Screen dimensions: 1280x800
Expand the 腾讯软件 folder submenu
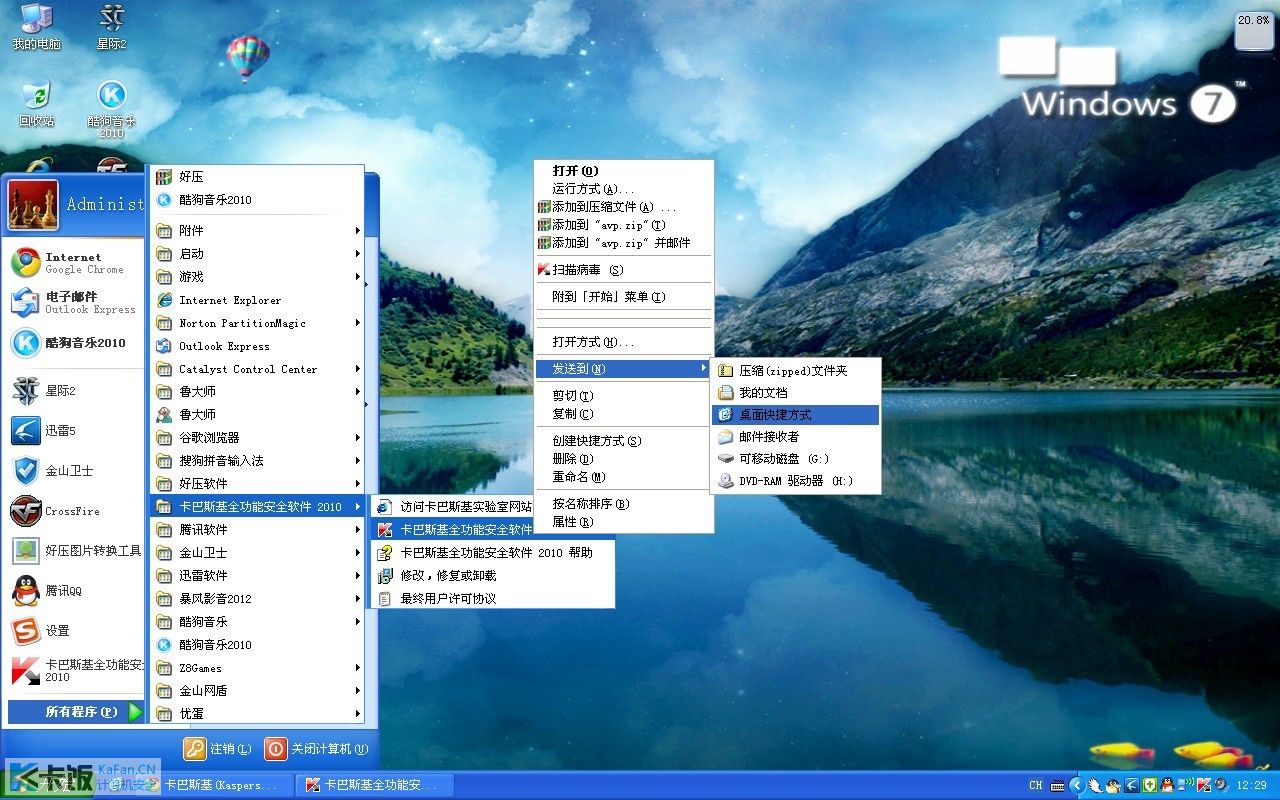pos(257,530)
